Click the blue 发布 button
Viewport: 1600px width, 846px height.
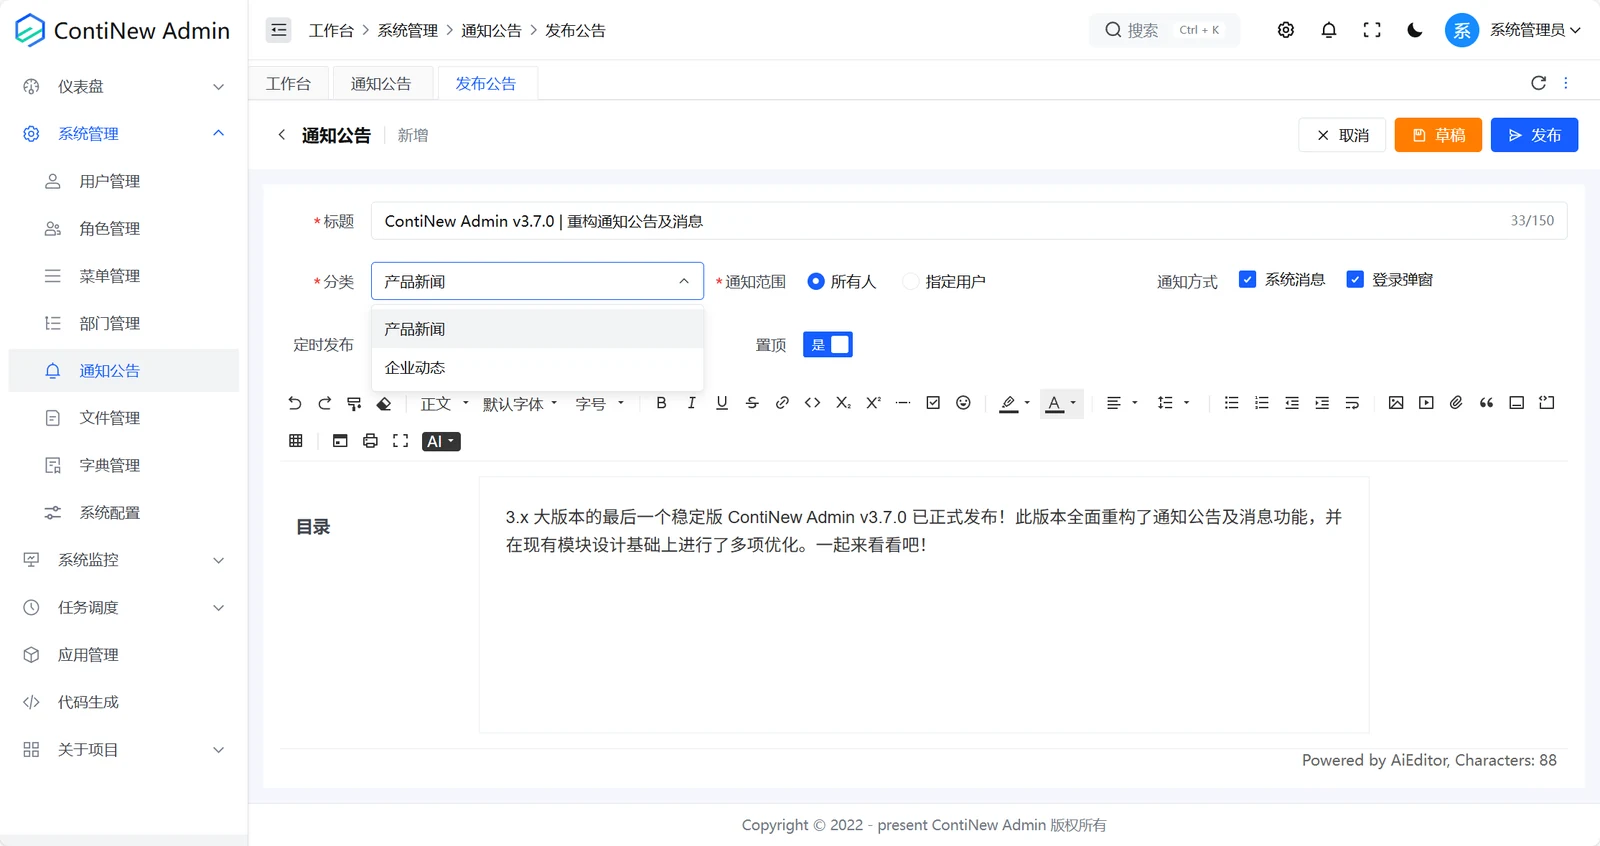click(1534, 135)
